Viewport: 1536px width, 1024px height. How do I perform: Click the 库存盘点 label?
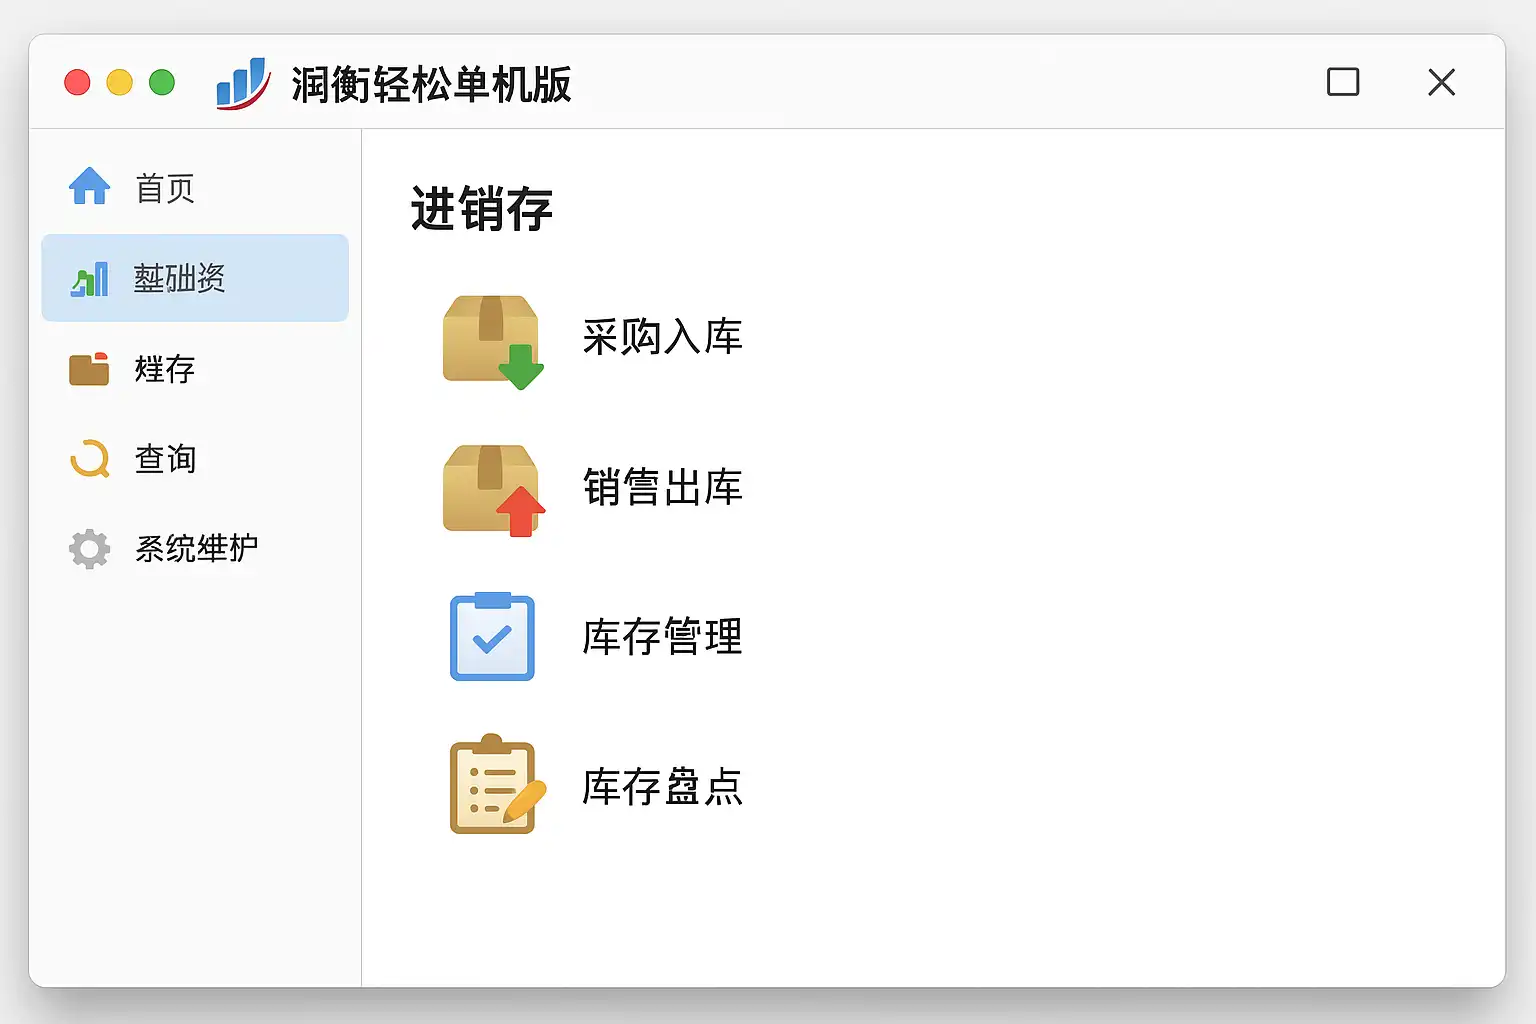(662, 787)
